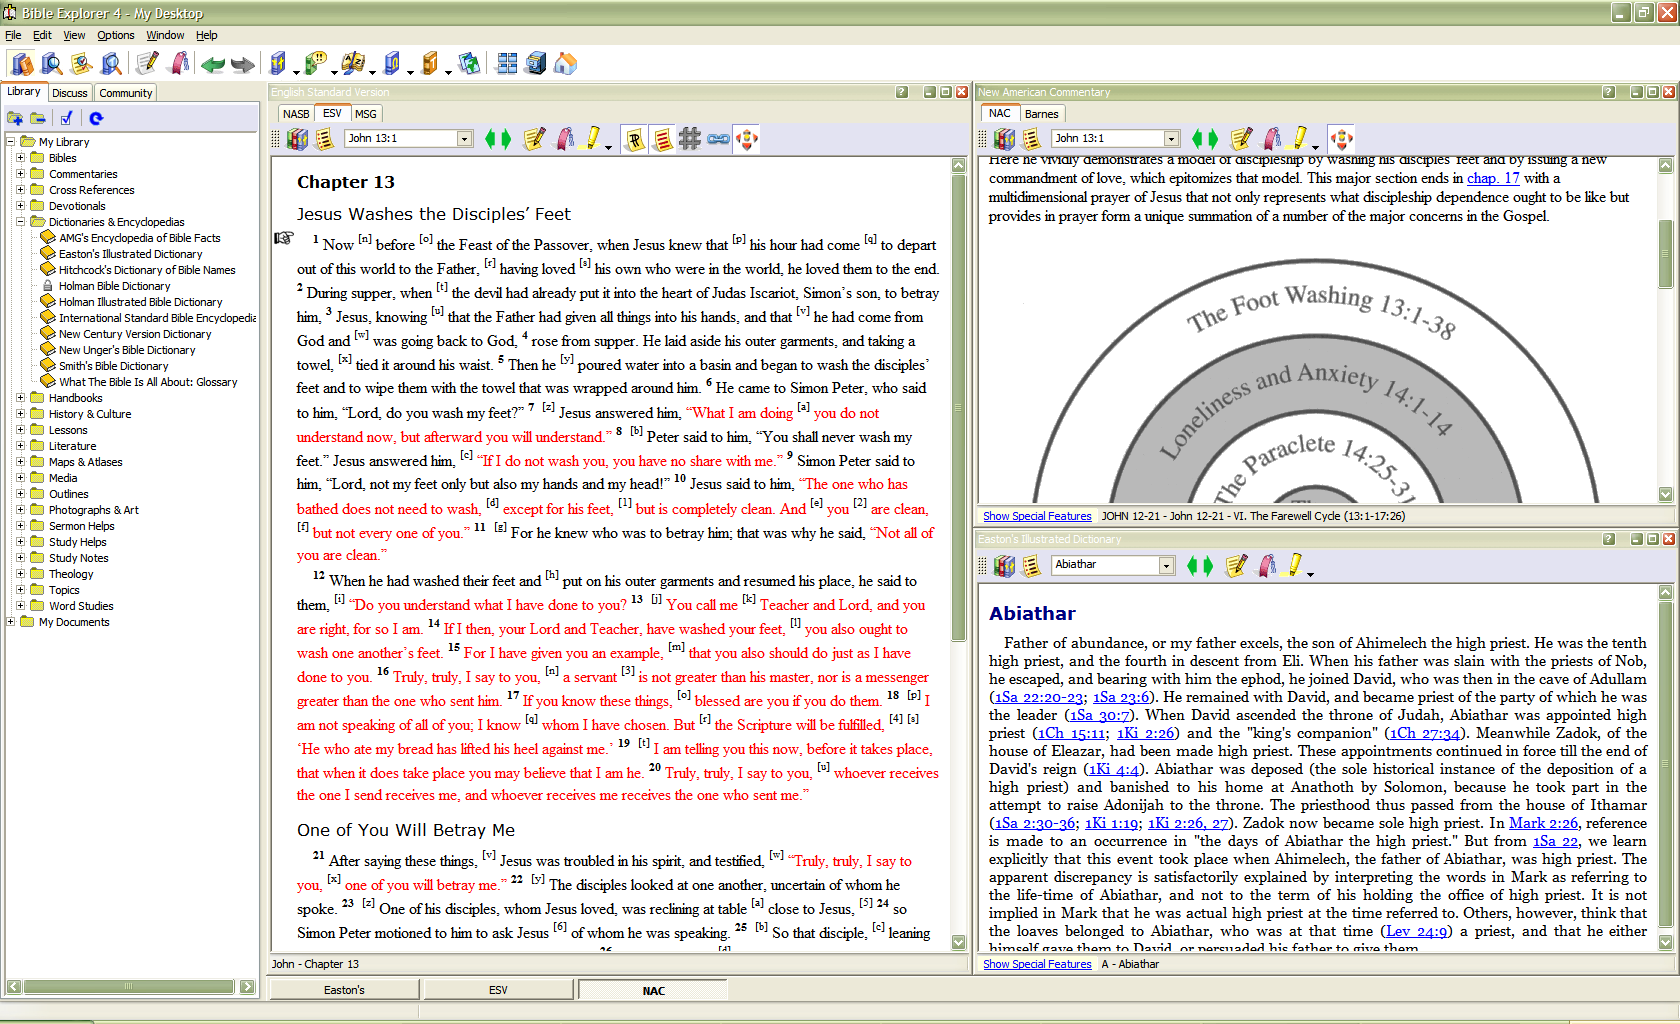1680x1024 pixels.
Task: Toggle the red-lined note icon in ESV toolbar
Action: tap(662, 139)
